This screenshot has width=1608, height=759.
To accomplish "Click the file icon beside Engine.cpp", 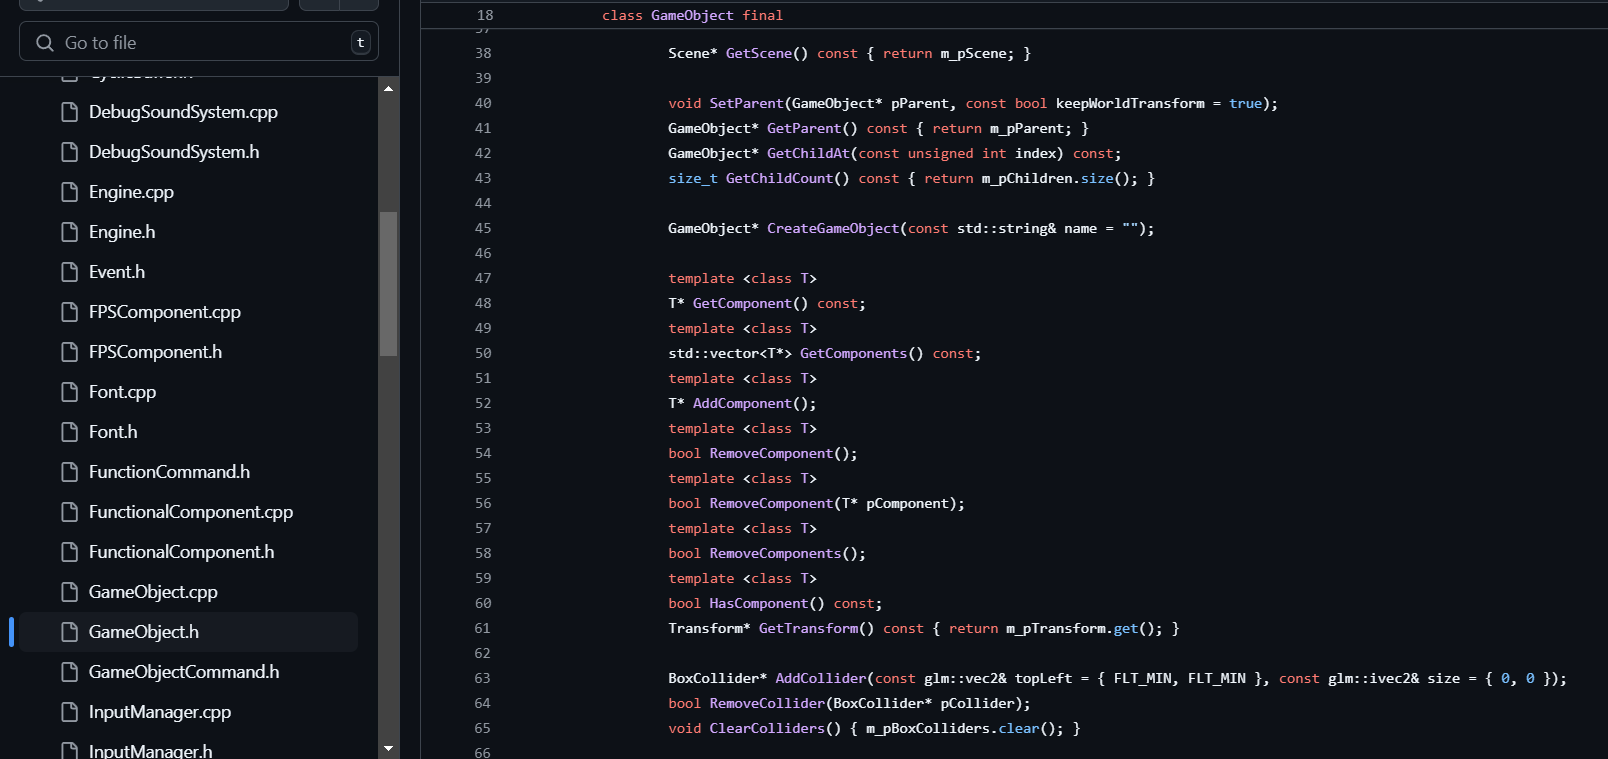I will (x=69, y=192).
